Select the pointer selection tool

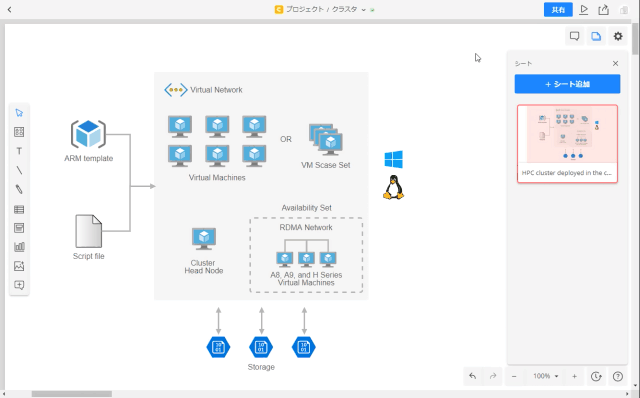click(19, 113)
